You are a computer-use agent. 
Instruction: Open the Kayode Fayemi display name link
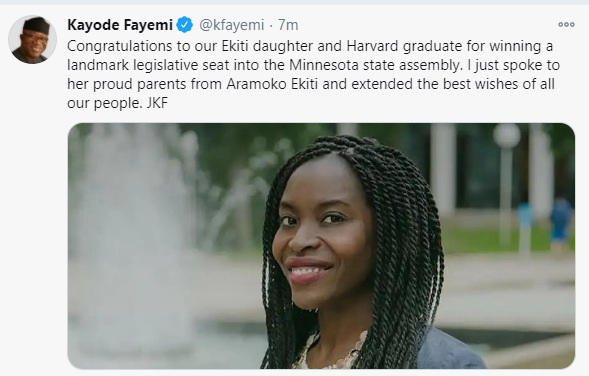pyautogui.click(x=120, y=25)
